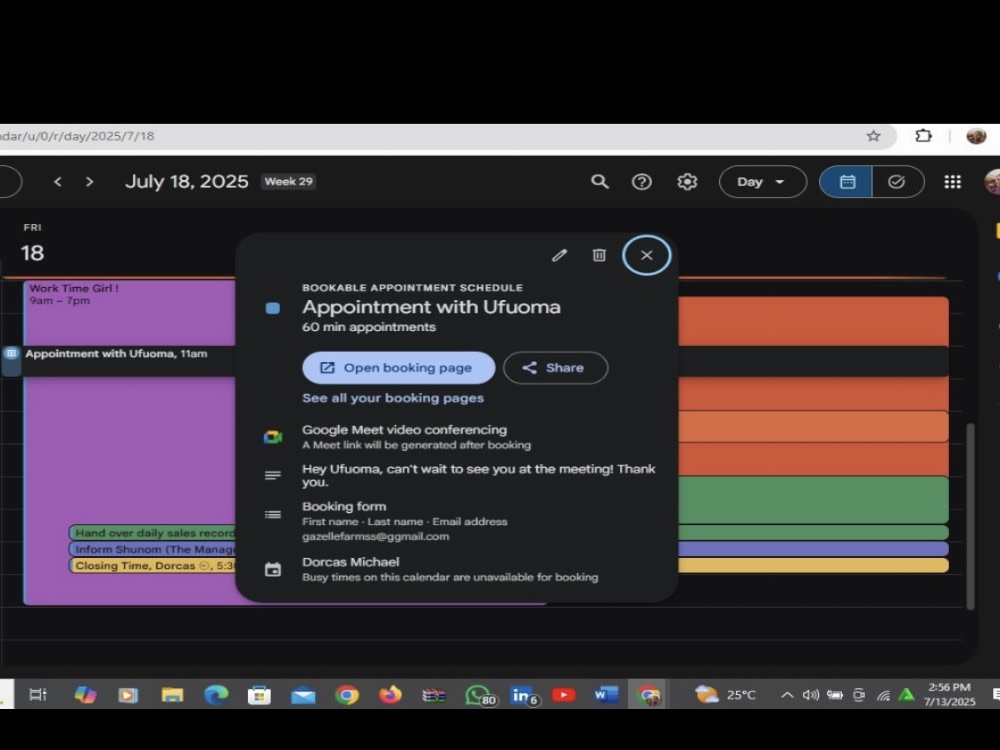Show hidden system tray icons
This screenshot has height=750, width=1000.
[788, 695]
